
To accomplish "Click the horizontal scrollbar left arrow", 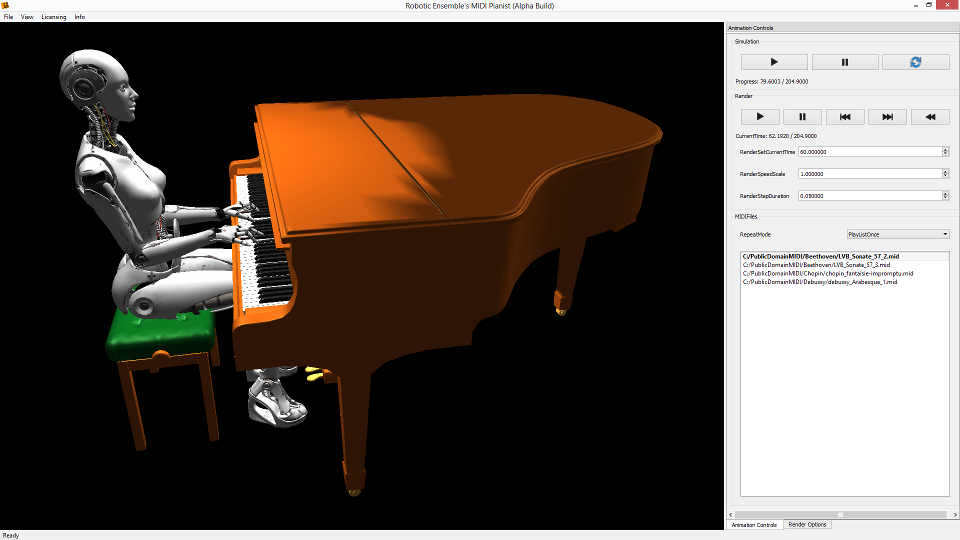I will click(731, 514).
